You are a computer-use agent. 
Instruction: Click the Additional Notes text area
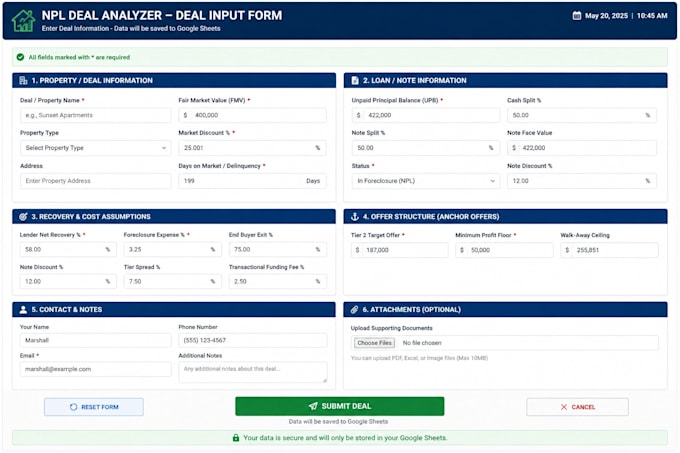click(253, 372)
